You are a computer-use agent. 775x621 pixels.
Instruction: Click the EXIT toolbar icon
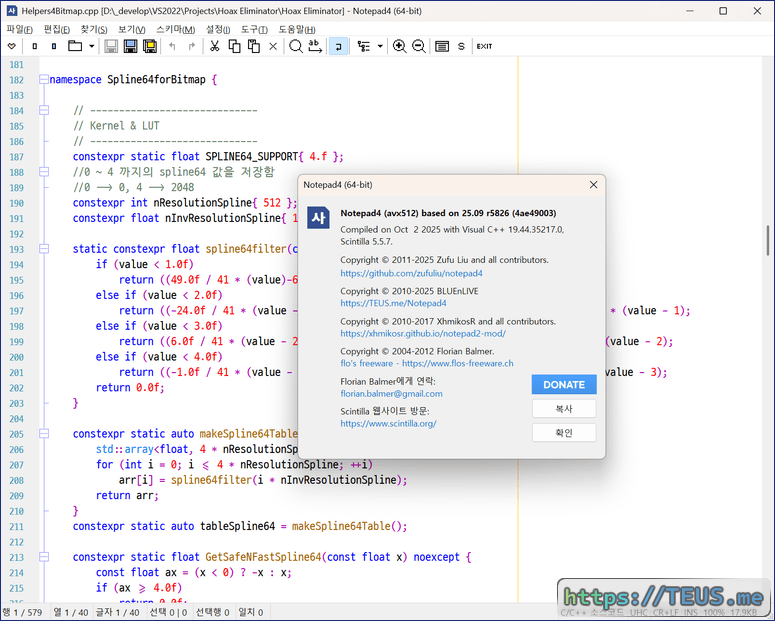(x=484, y=46)
